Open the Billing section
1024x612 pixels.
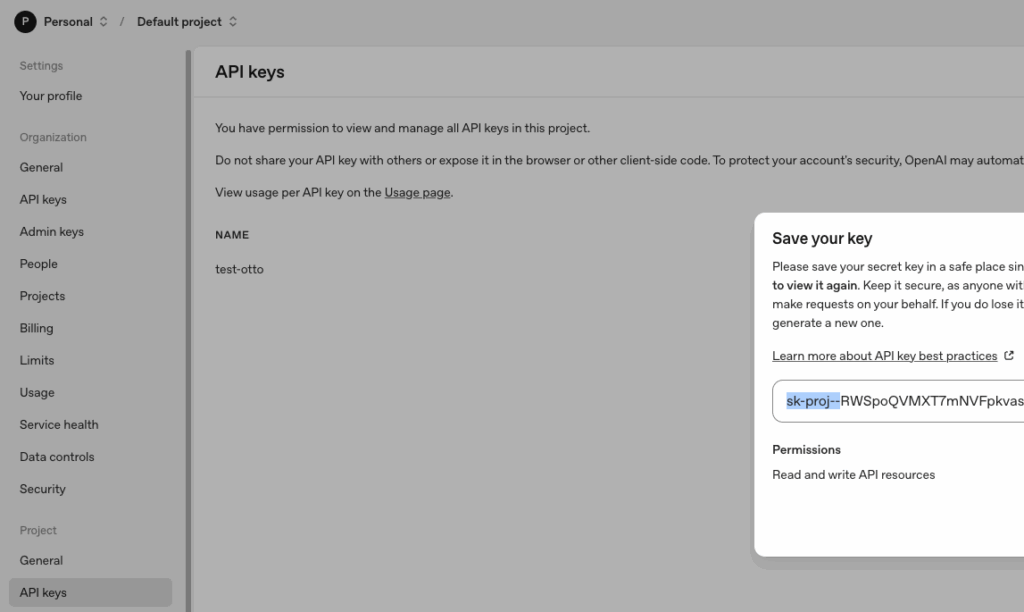click(x=36, y=328)
